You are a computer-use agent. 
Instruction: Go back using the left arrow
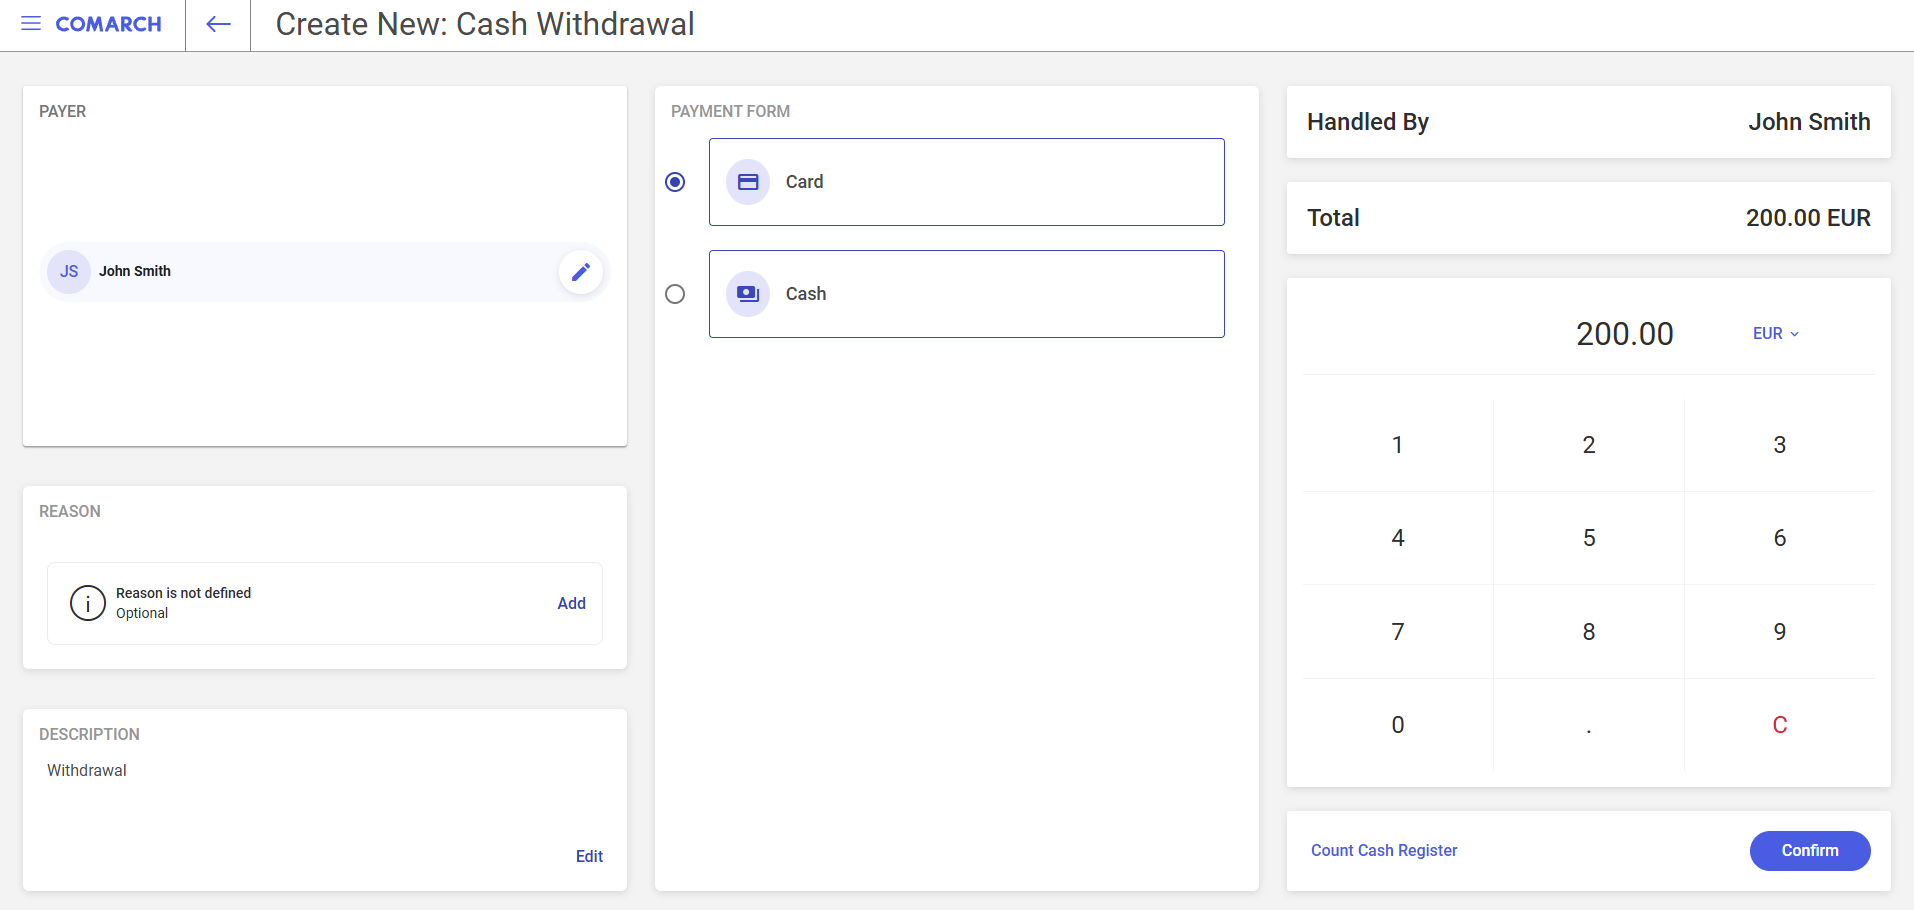[218, 24]
